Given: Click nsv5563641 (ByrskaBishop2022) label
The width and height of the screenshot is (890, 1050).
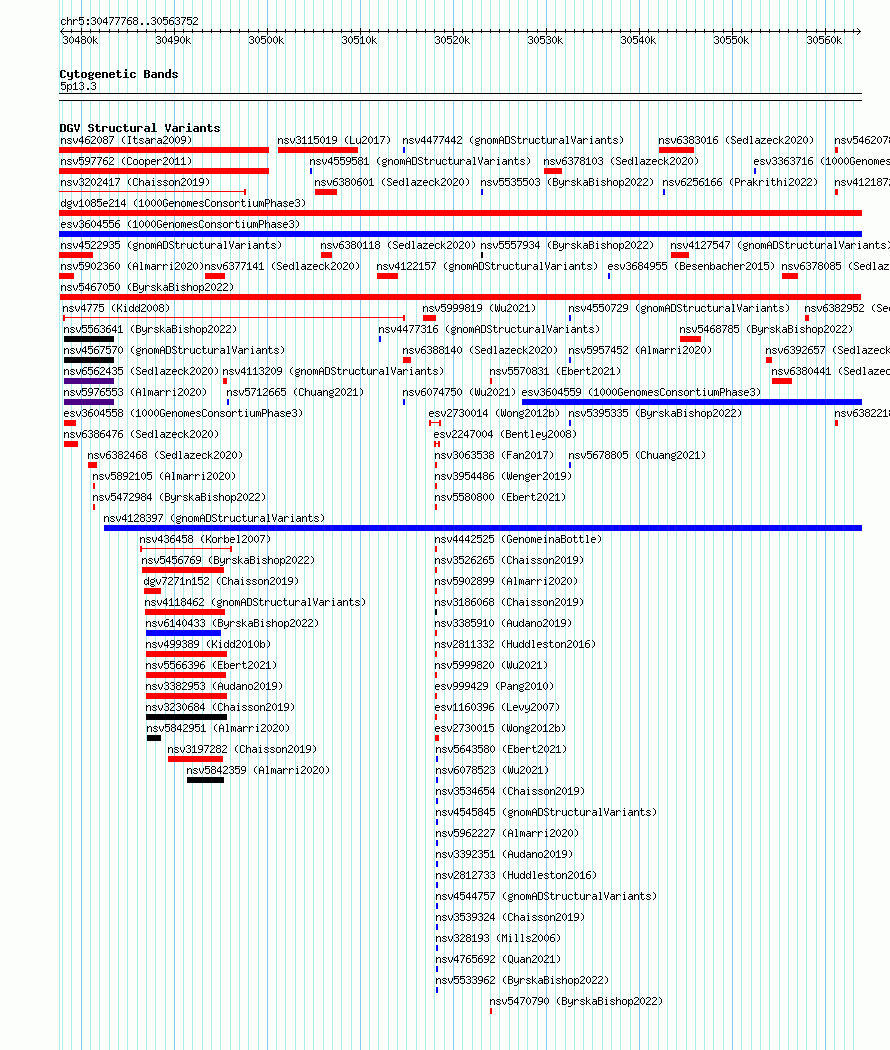Looking at the screenshot, I should point(150,329).
